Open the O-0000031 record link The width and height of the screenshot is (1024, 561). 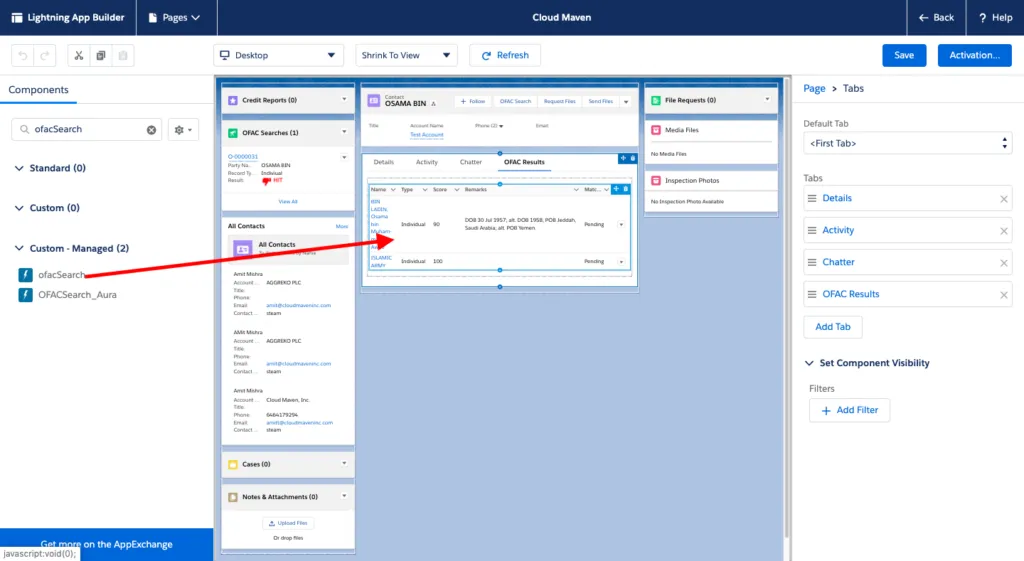click(243, 157)
